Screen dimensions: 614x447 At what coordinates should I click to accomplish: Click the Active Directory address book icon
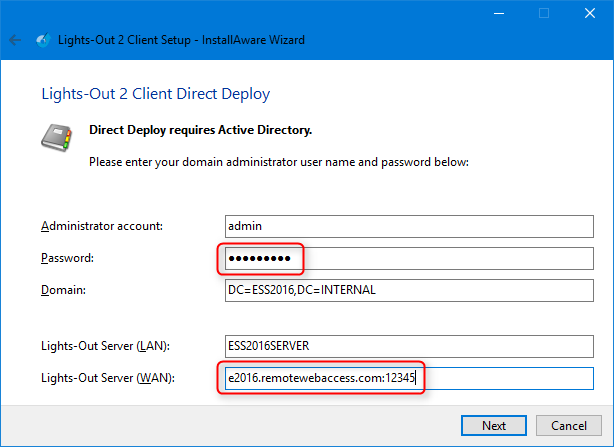pos(57,137)
